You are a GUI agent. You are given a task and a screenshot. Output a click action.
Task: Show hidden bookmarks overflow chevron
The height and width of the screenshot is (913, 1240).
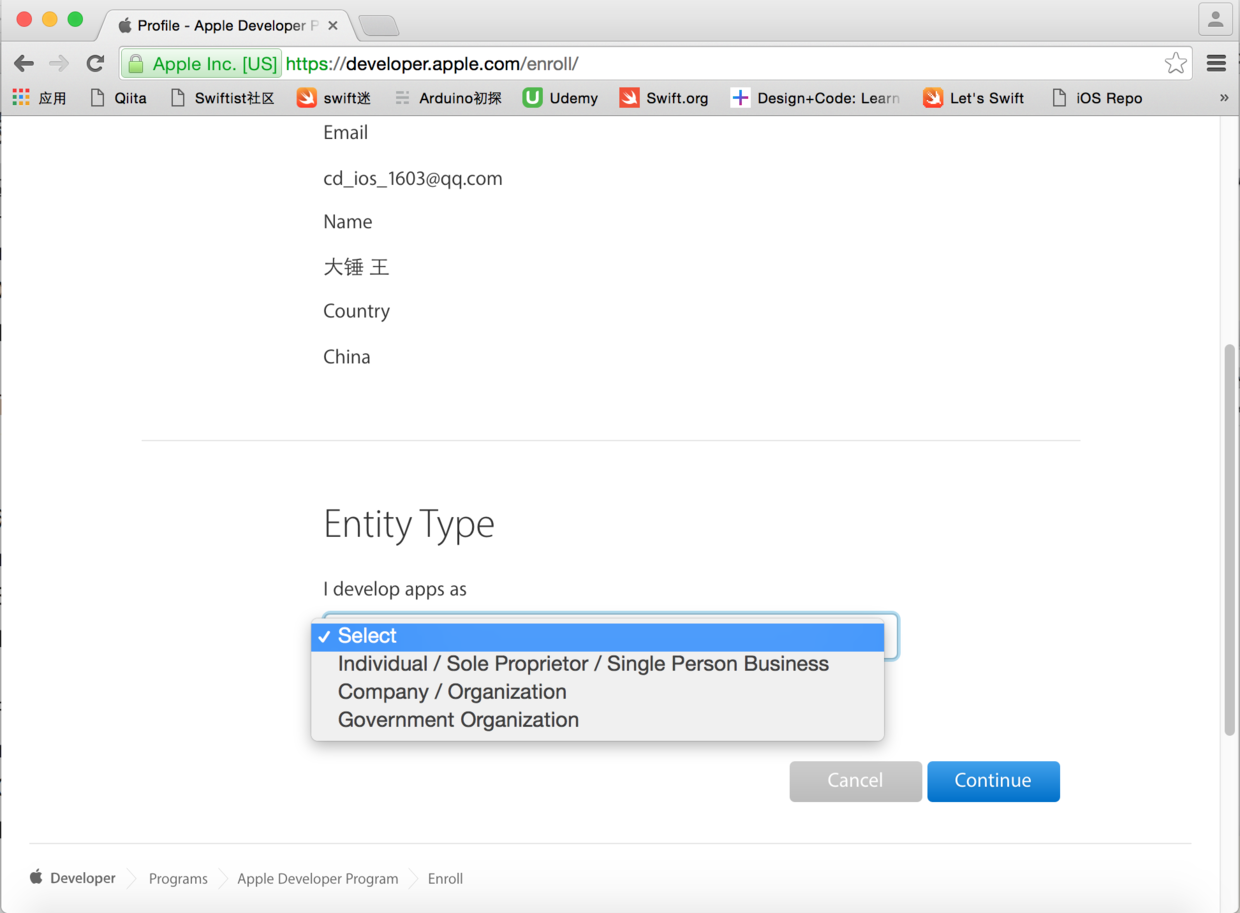click(x=1224, y=98)
